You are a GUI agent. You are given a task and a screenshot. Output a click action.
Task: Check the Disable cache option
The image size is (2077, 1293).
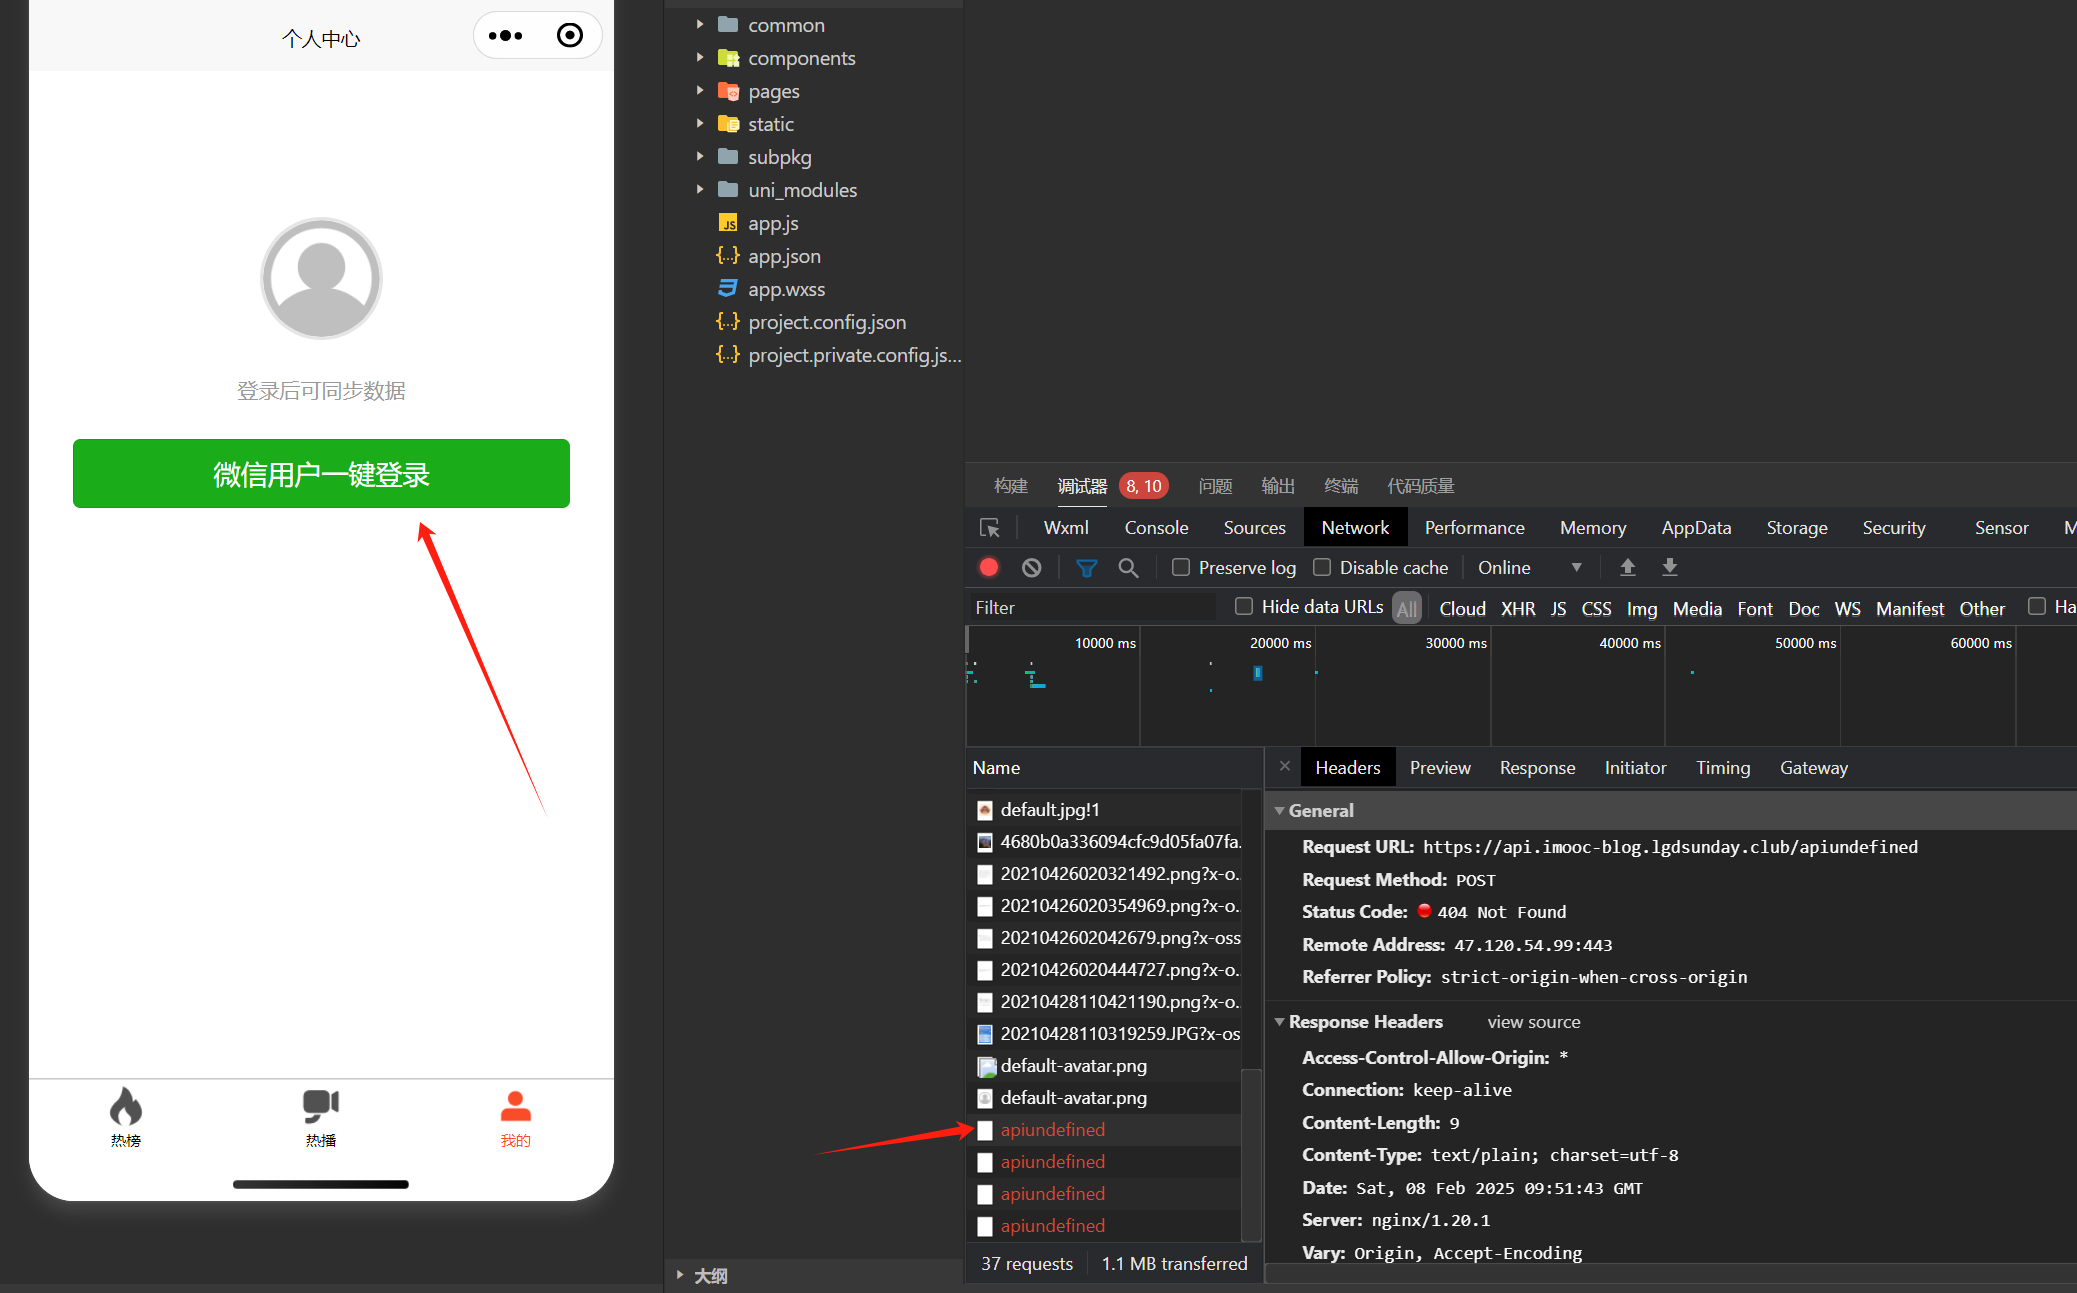[1322, 567]
